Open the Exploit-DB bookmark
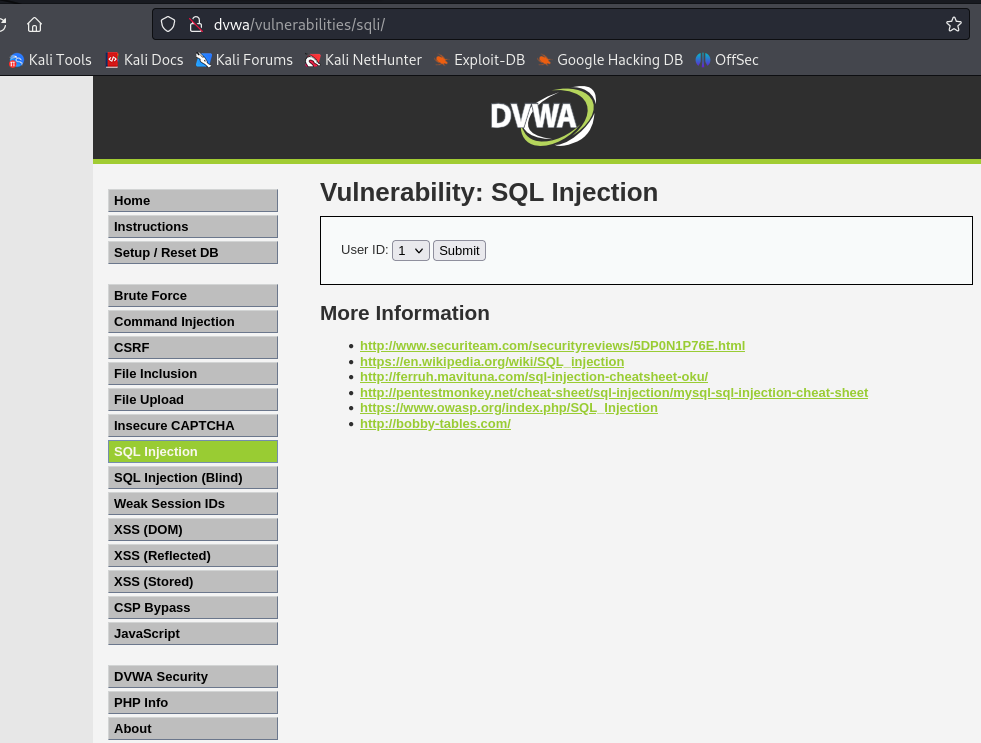This screenshot has width=981, height=743. click(x=480, y=60)
